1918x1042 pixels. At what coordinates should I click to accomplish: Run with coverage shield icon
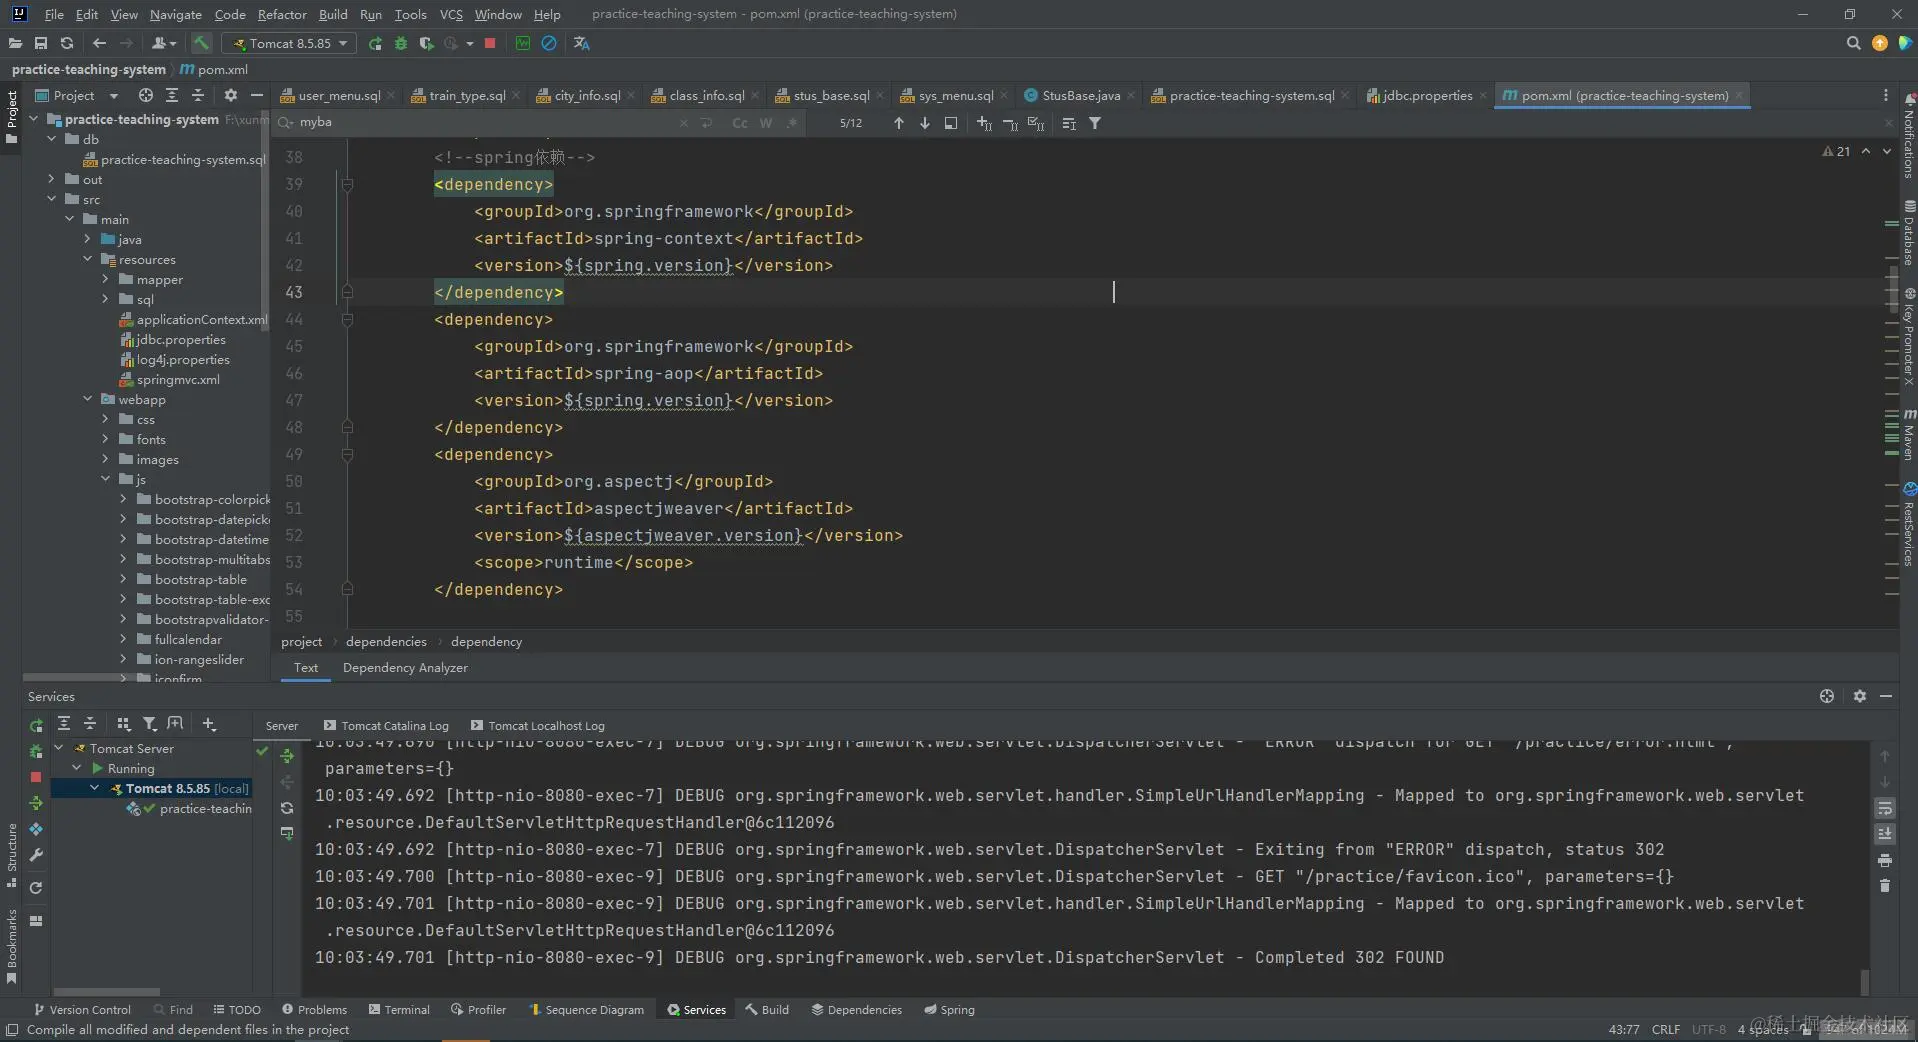(x=427, y=43)
